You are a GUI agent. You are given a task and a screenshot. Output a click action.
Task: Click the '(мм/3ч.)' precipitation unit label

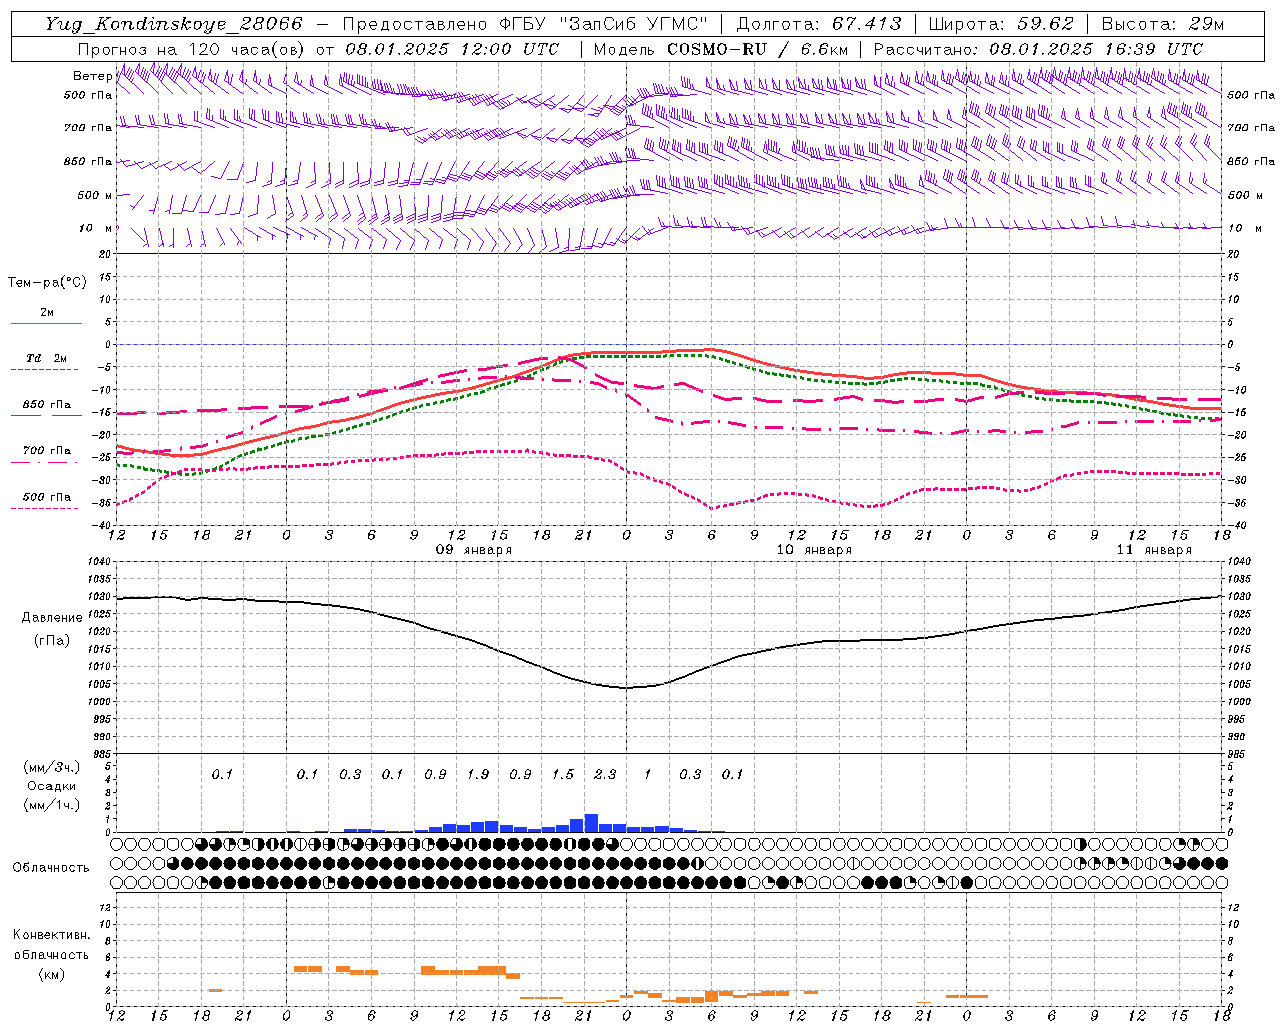pos(52,767)
